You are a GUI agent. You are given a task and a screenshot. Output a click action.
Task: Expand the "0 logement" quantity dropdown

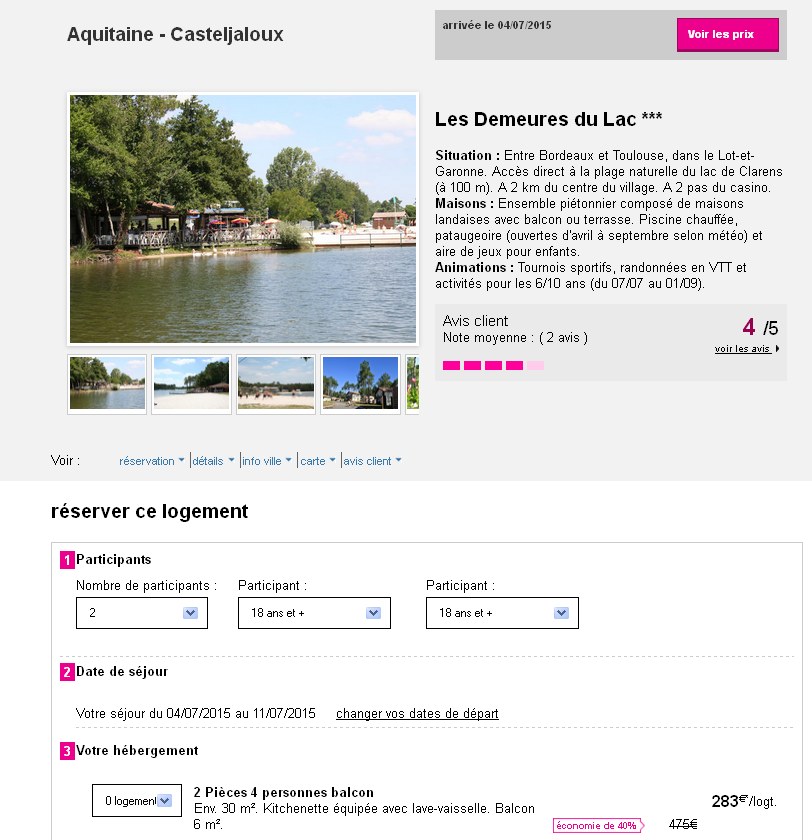coord(137,800)
